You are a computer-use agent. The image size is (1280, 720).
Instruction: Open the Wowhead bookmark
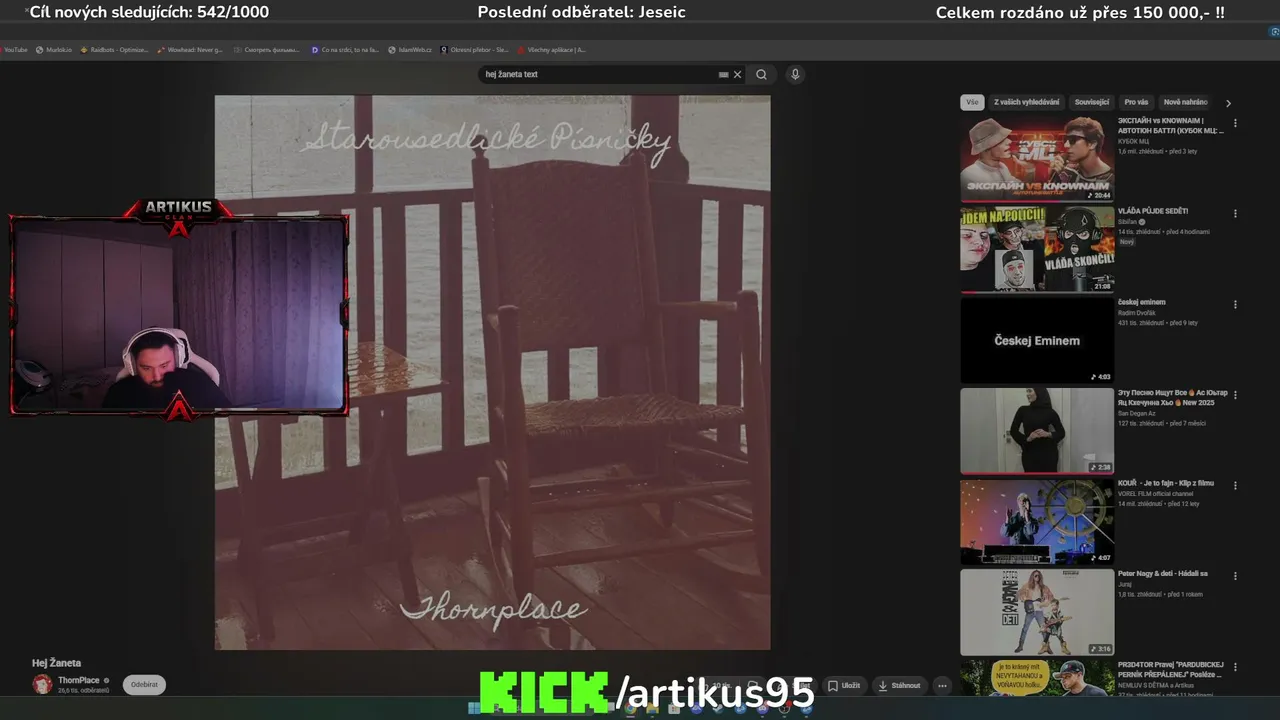tap(190, 49)
